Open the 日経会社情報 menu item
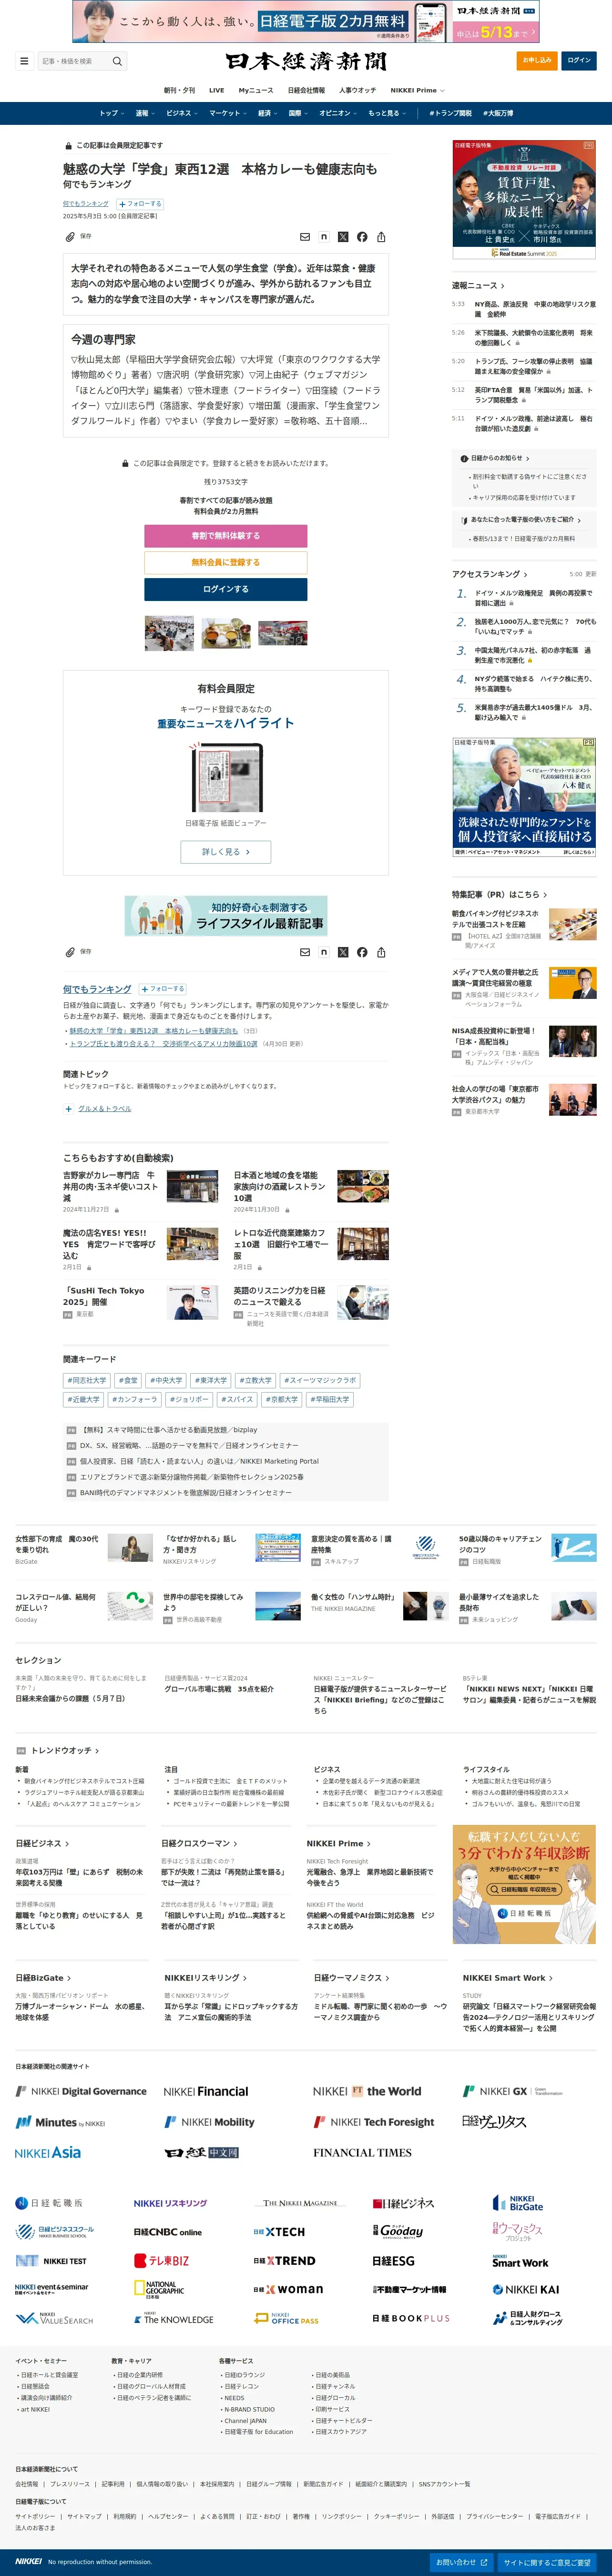 click(306, 90)
